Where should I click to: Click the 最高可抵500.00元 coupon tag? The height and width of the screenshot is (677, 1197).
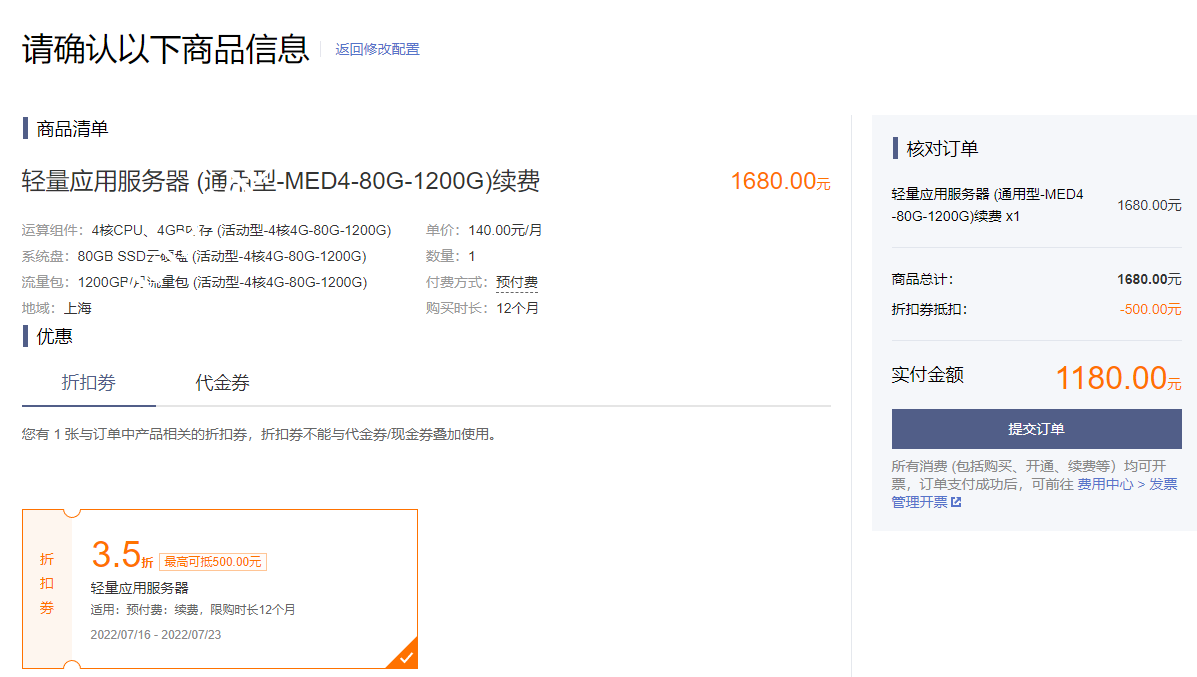(x=213, y=561)
